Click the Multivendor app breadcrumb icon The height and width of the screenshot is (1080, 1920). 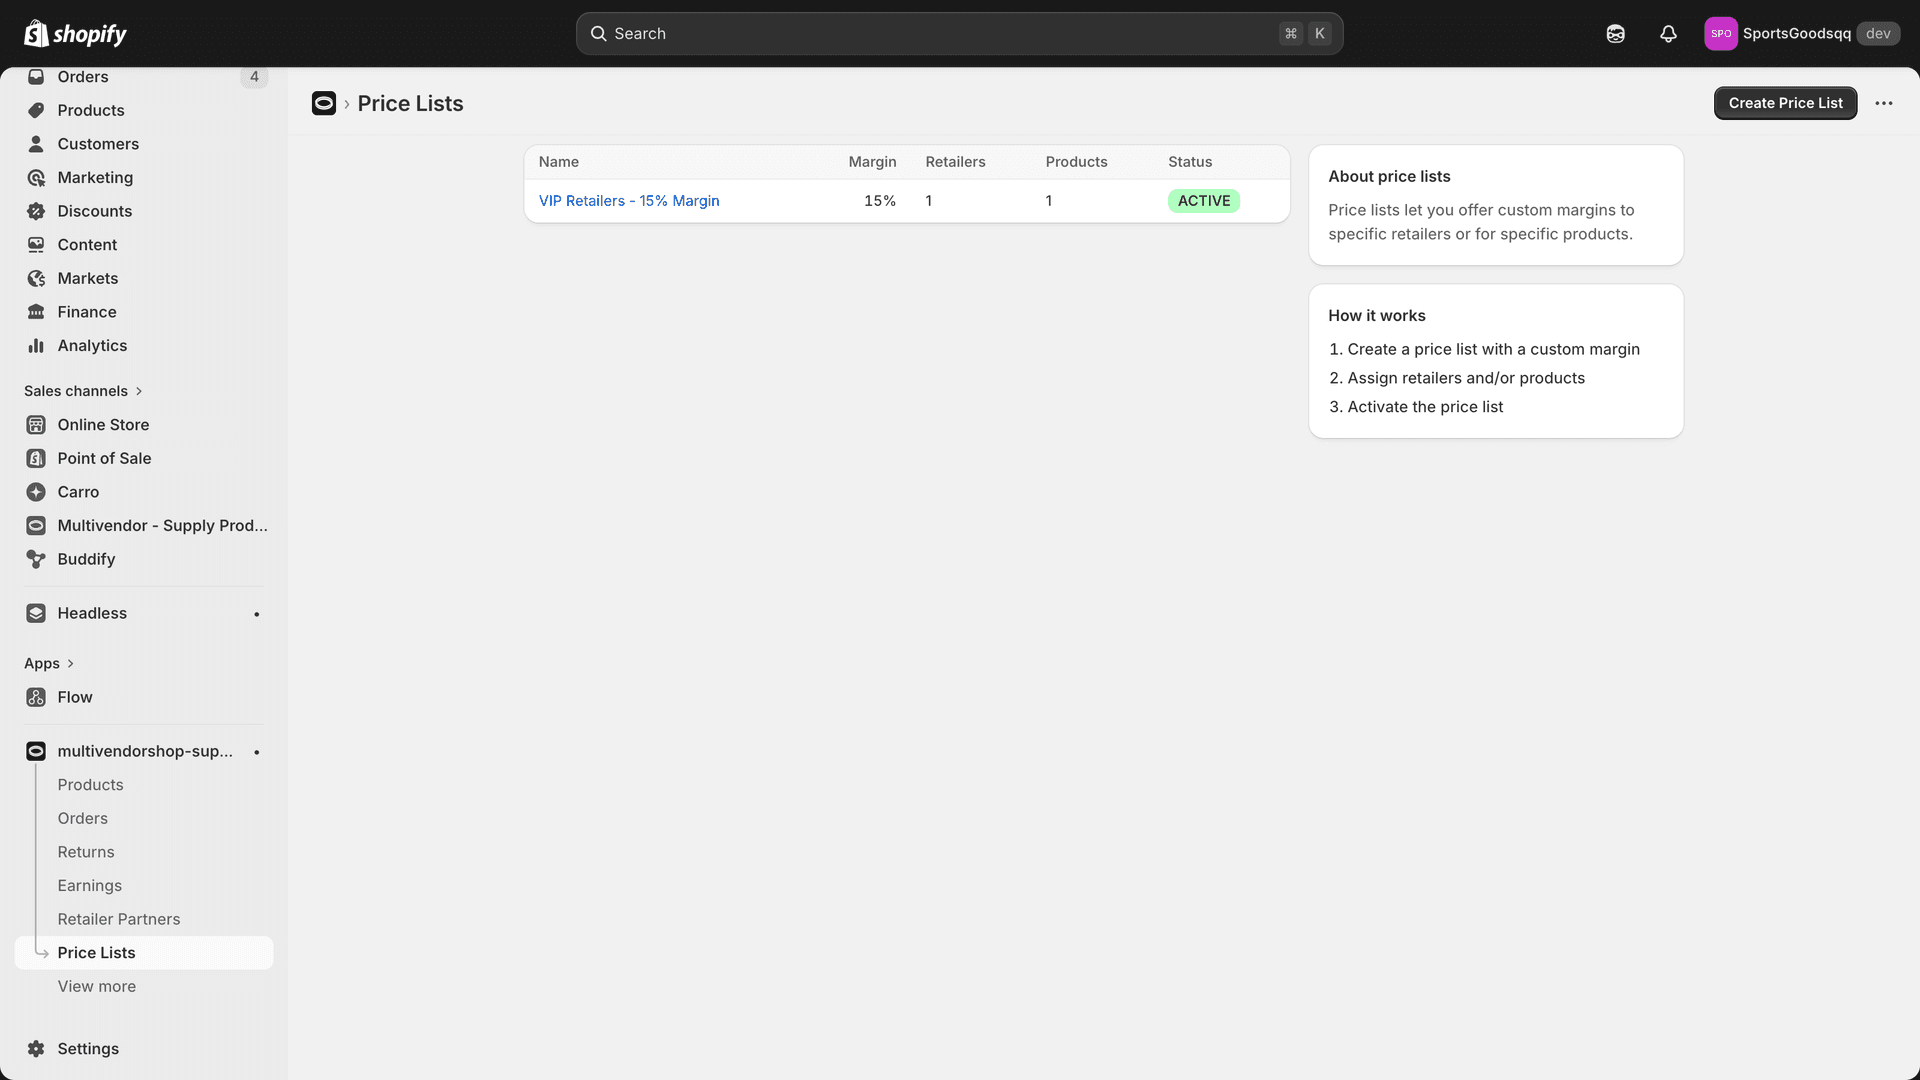click(x=324, y=103)
